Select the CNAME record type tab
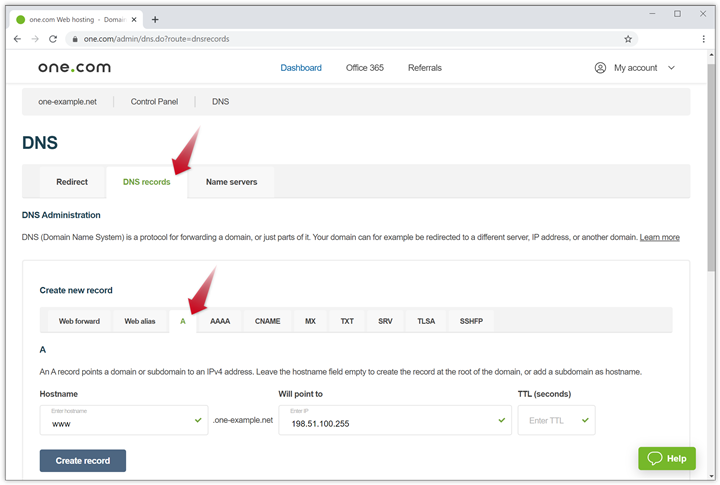The width and height of the screenshot is (720, 485). coord(267,321)
